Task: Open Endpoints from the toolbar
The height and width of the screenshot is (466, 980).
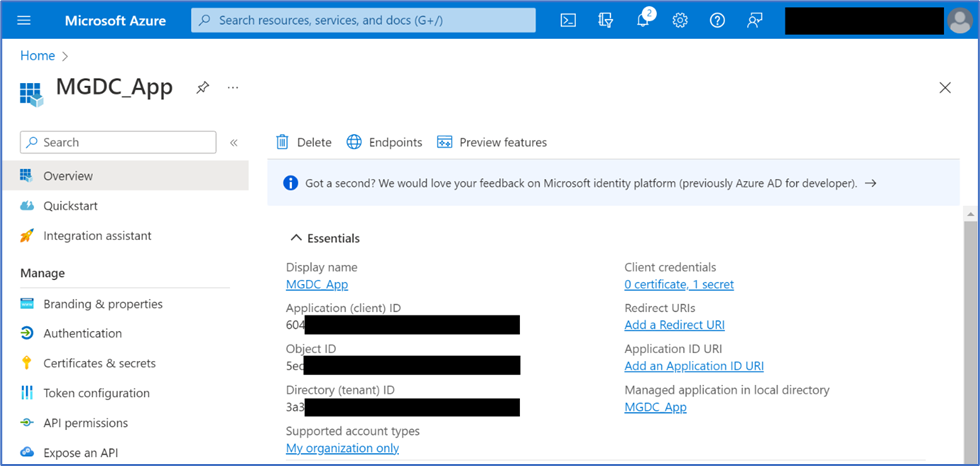Action: [384, 142]
